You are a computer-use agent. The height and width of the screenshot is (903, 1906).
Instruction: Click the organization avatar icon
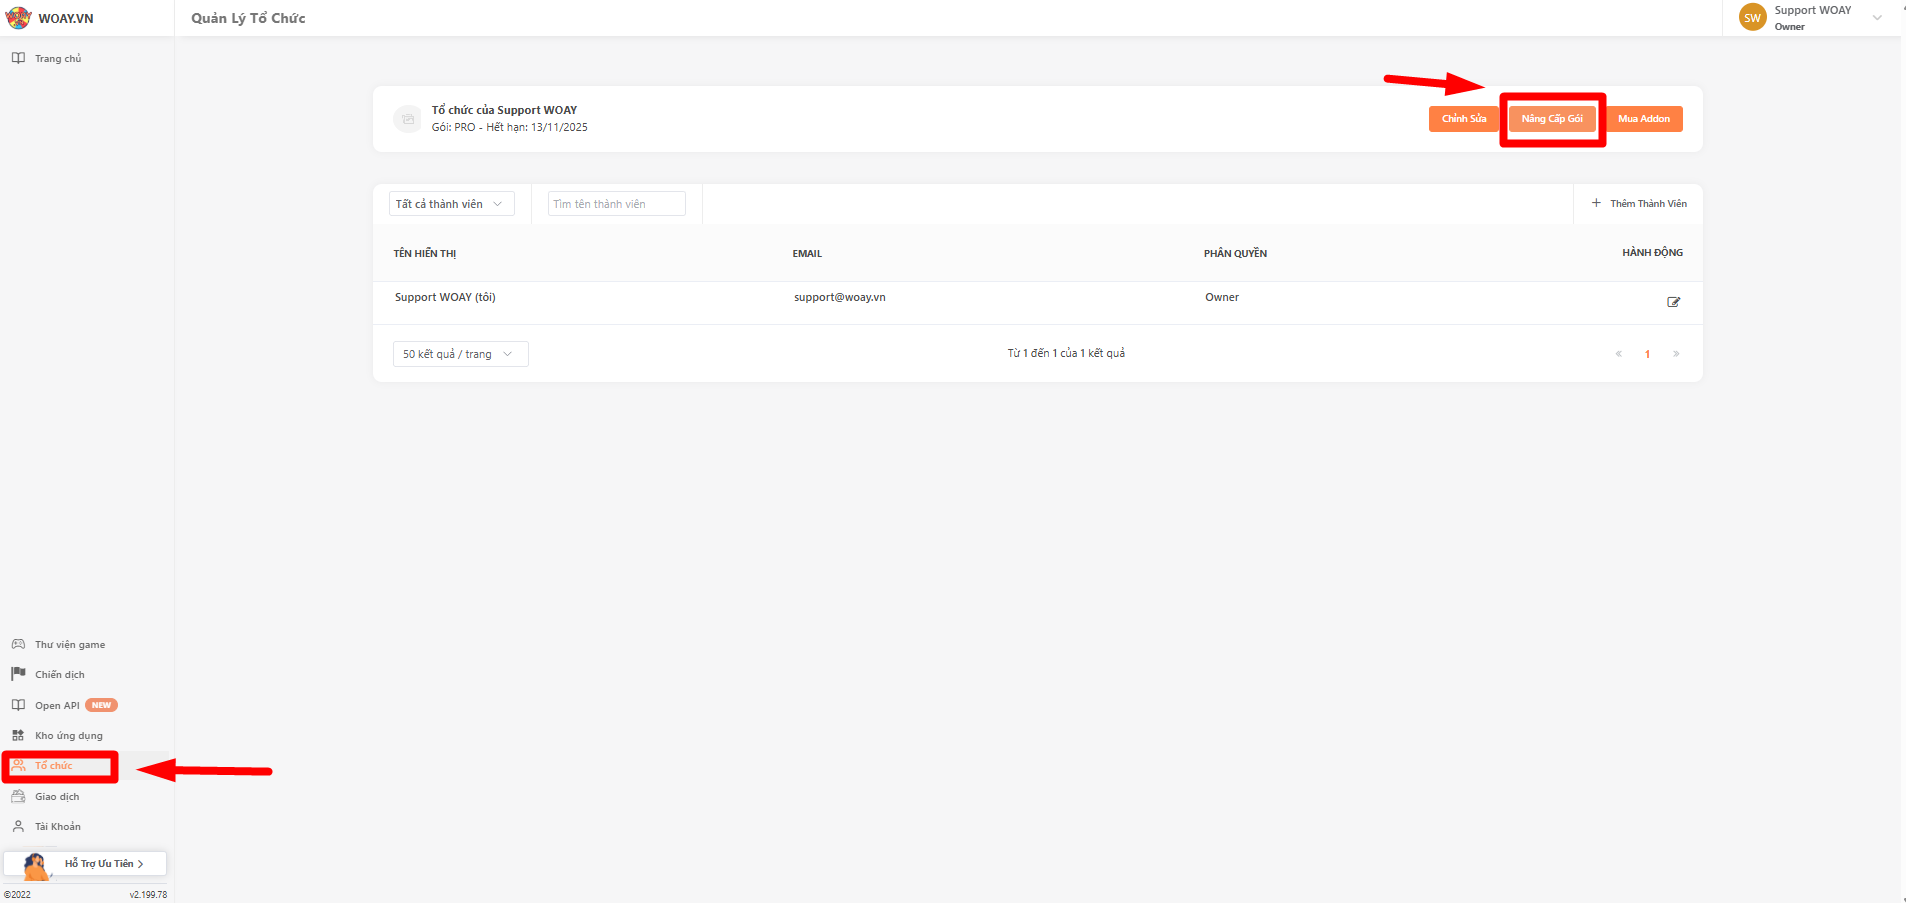(x=407, y=119)
